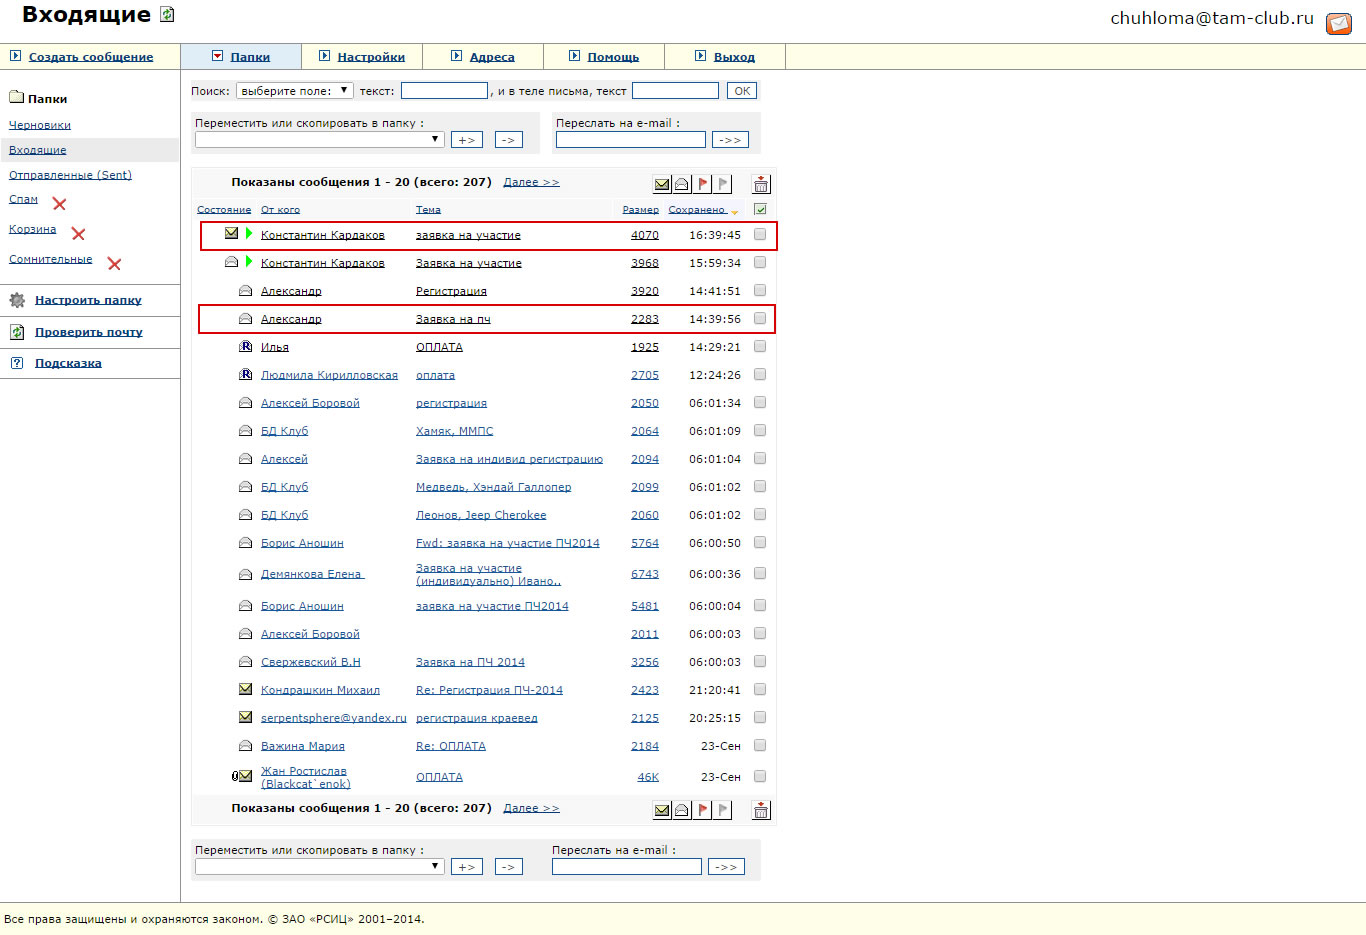Viewport: 1366px width, 935px height.
Task: Expand the move-or-copy folder dropdown above the list
Action: [x=320, y=140]
